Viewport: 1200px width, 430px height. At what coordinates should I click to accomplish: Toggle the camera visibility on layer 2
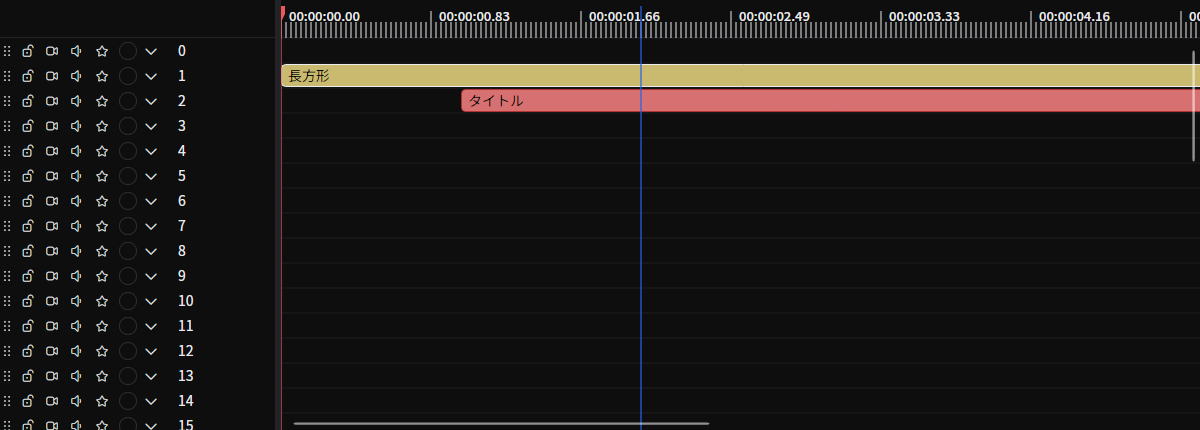[x=52, y=101]
